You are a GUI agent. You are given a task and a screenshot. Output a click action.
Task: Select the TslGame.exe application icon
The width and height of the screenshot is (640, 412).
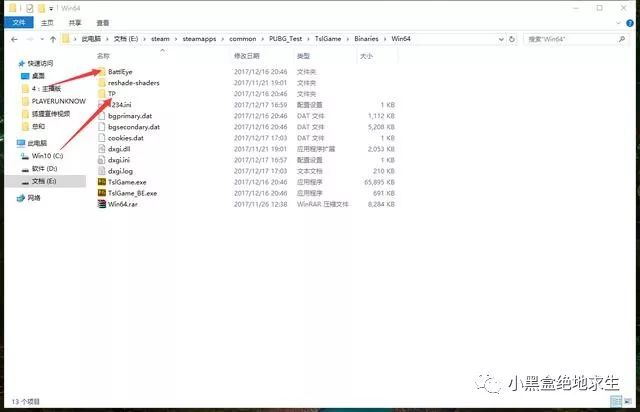102,182
